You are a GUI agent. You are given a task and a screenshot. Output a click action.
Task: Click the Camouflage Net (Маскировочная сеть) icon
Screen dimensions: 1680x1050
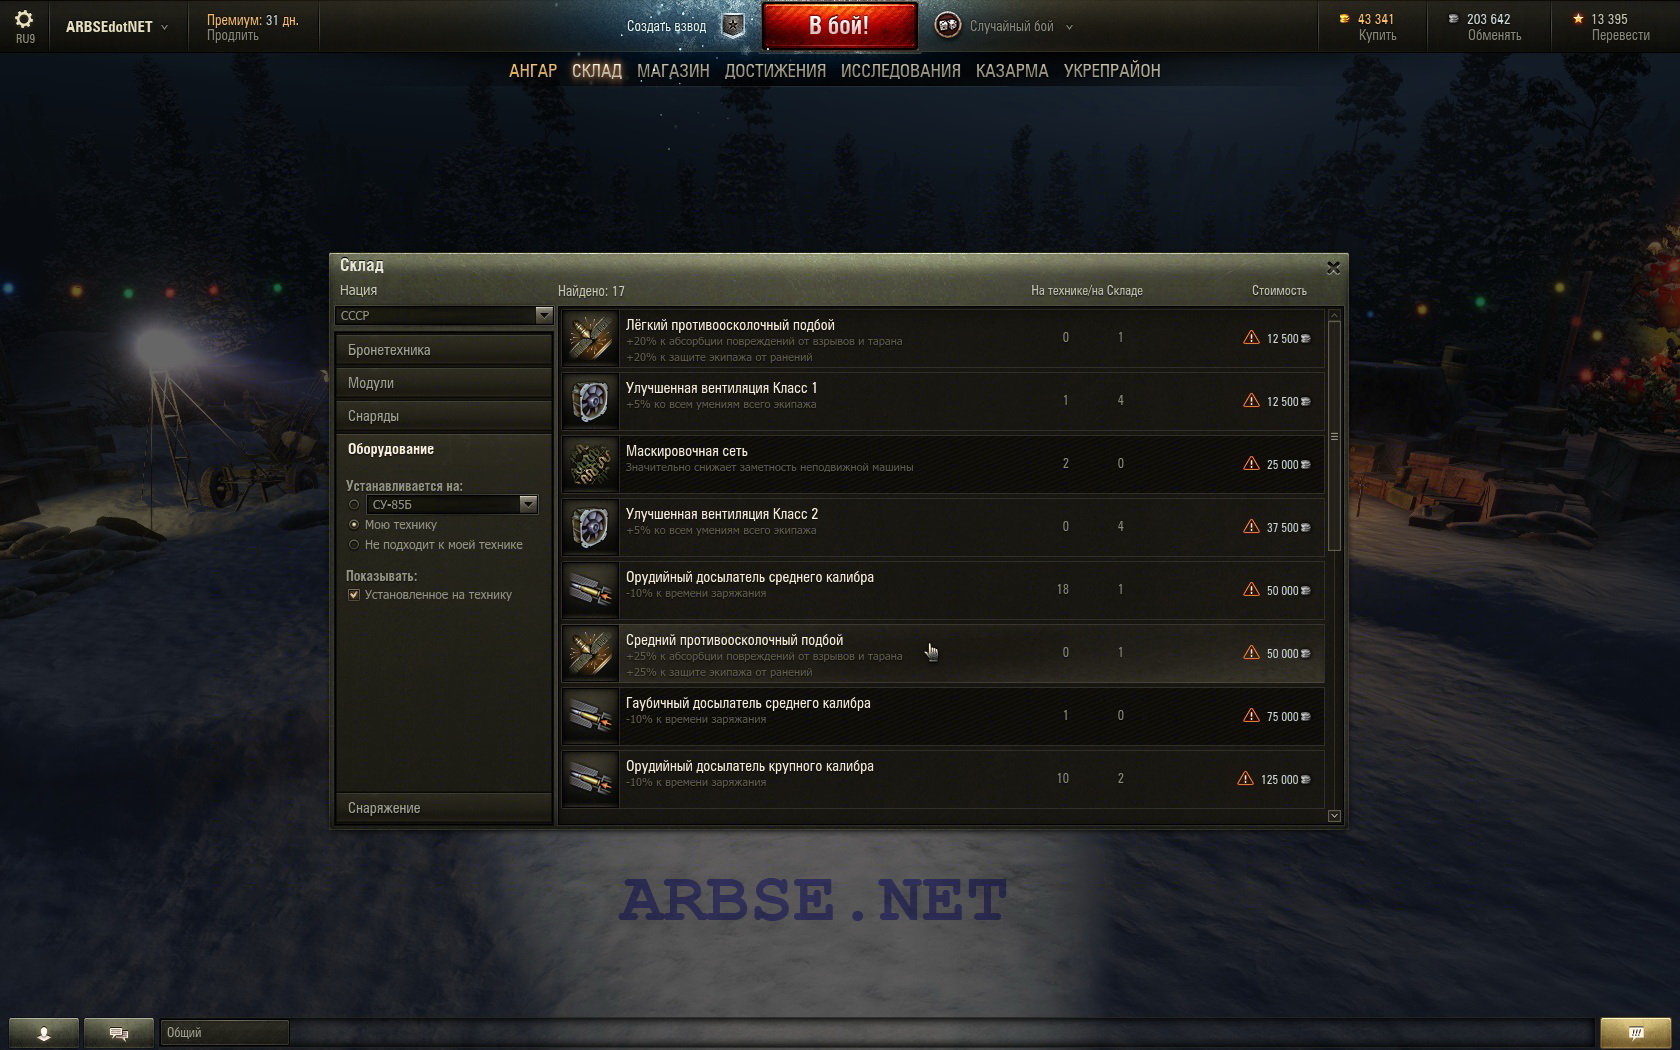tap(591, 464)
